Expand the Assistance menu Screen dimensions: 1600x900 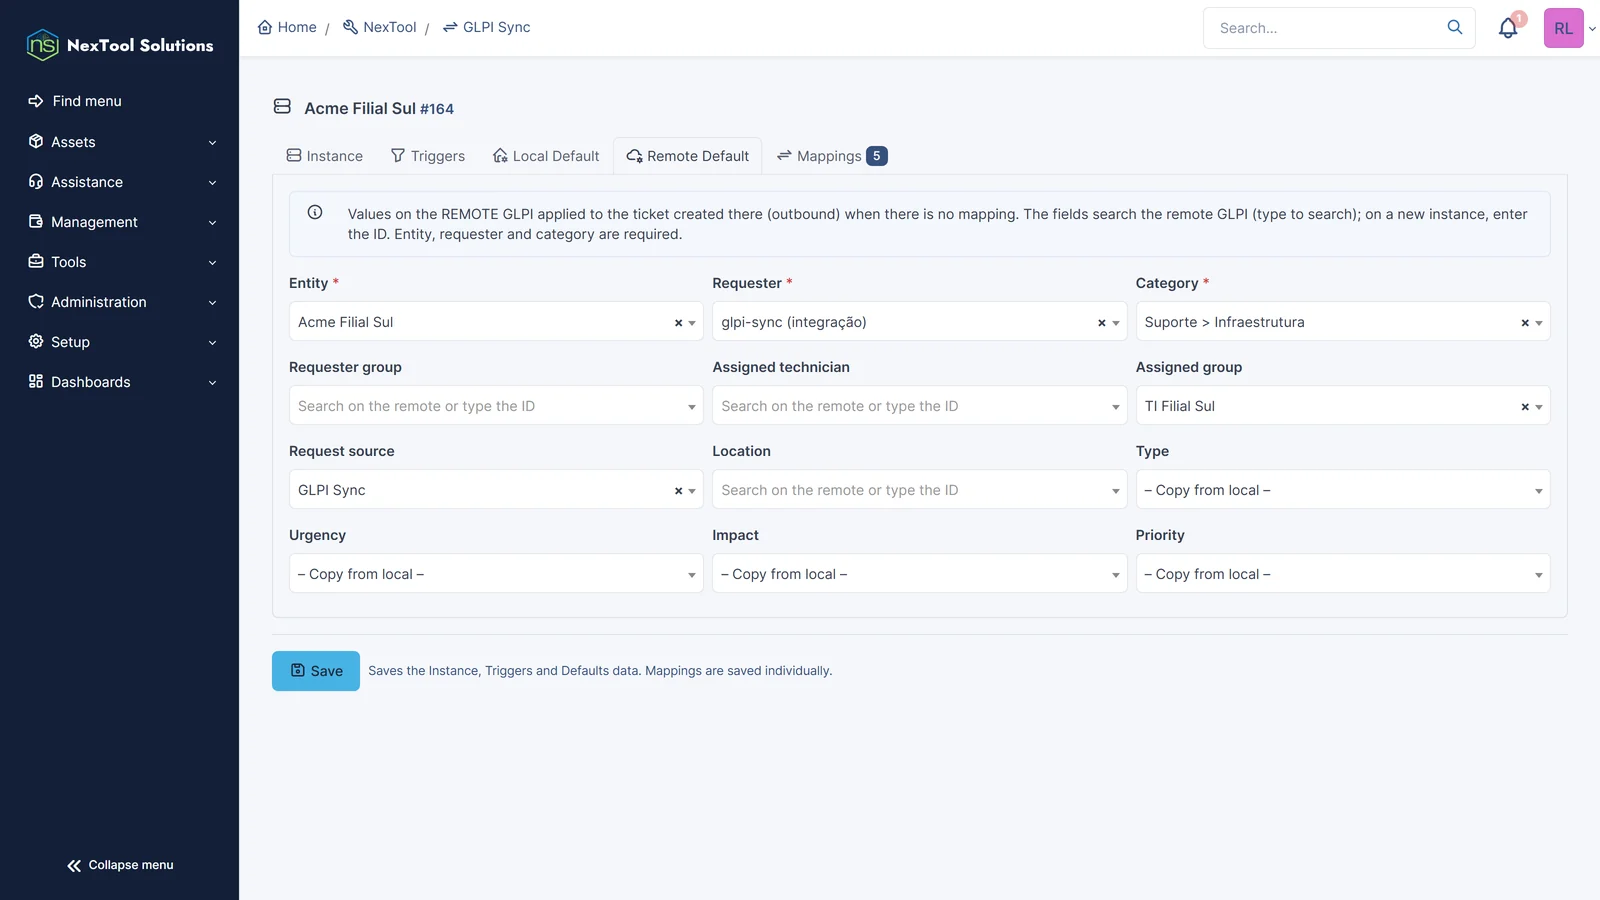point(120,182)
